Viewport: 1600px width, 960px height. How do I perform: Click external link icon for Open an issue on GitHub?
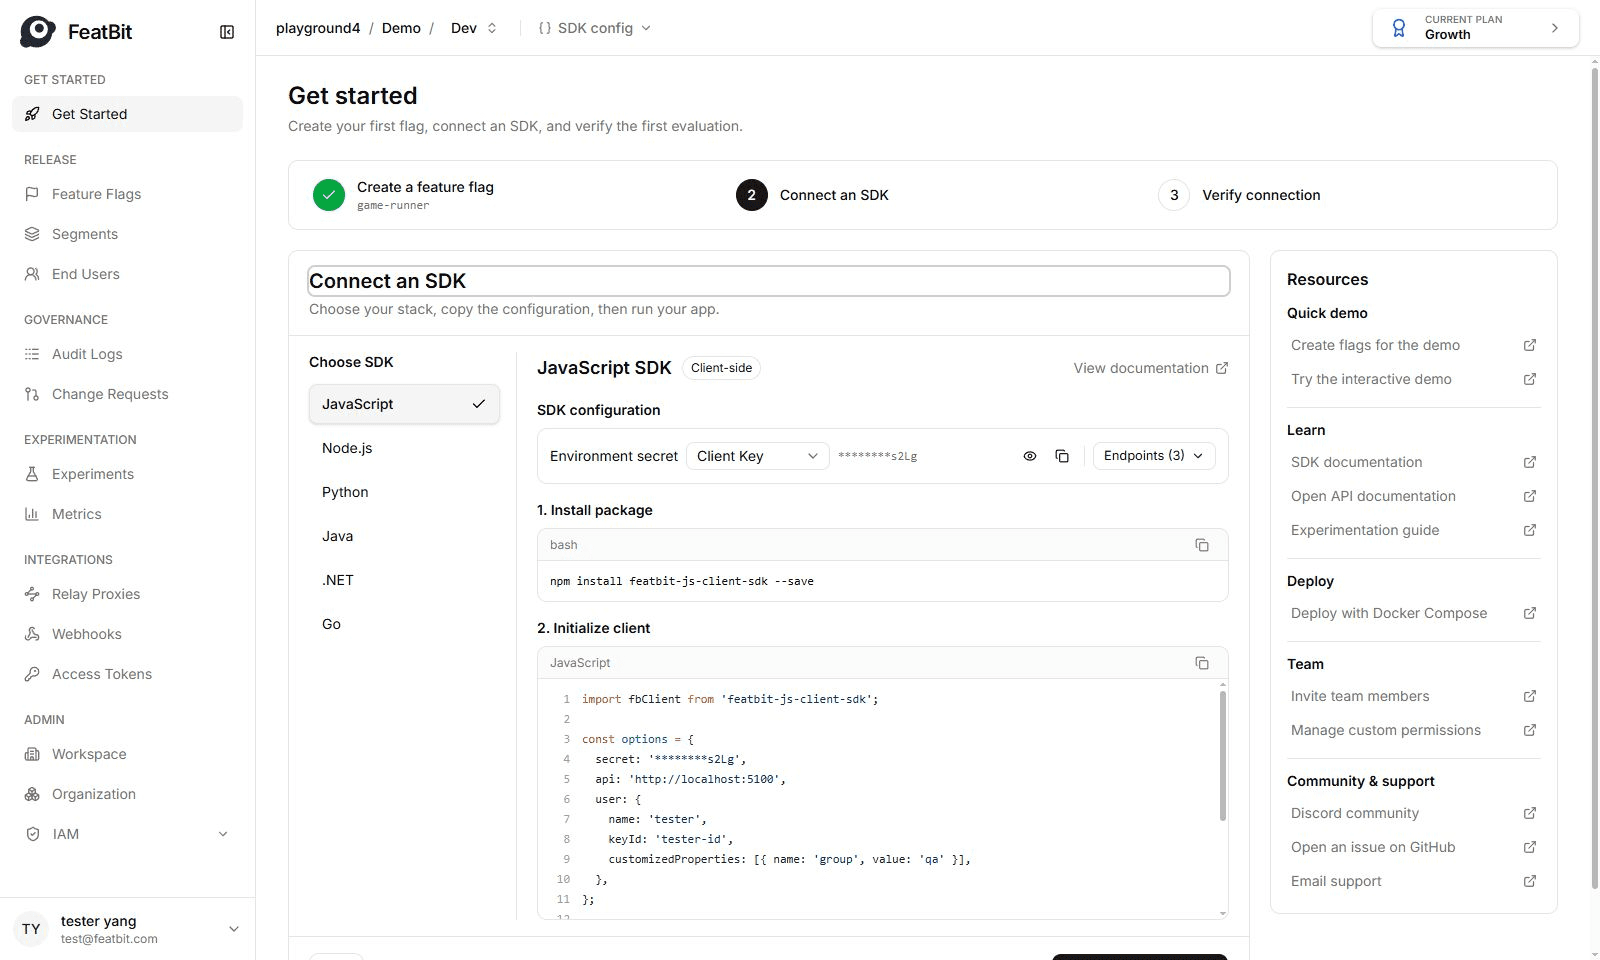tap(1530, 847)
